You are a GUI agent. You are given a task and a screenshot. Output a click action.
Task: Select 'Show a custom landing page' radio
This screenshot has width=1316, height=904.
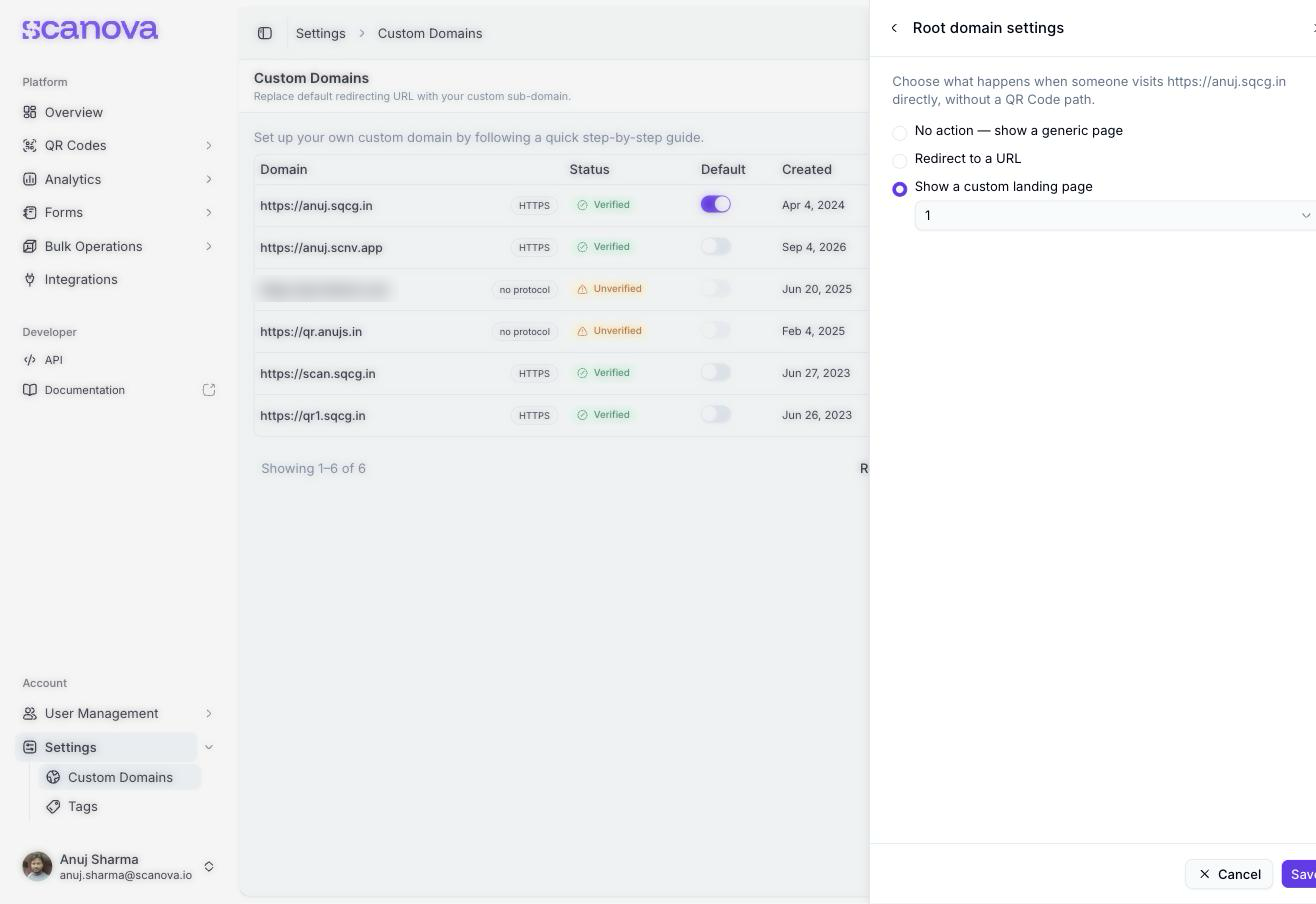900,189
